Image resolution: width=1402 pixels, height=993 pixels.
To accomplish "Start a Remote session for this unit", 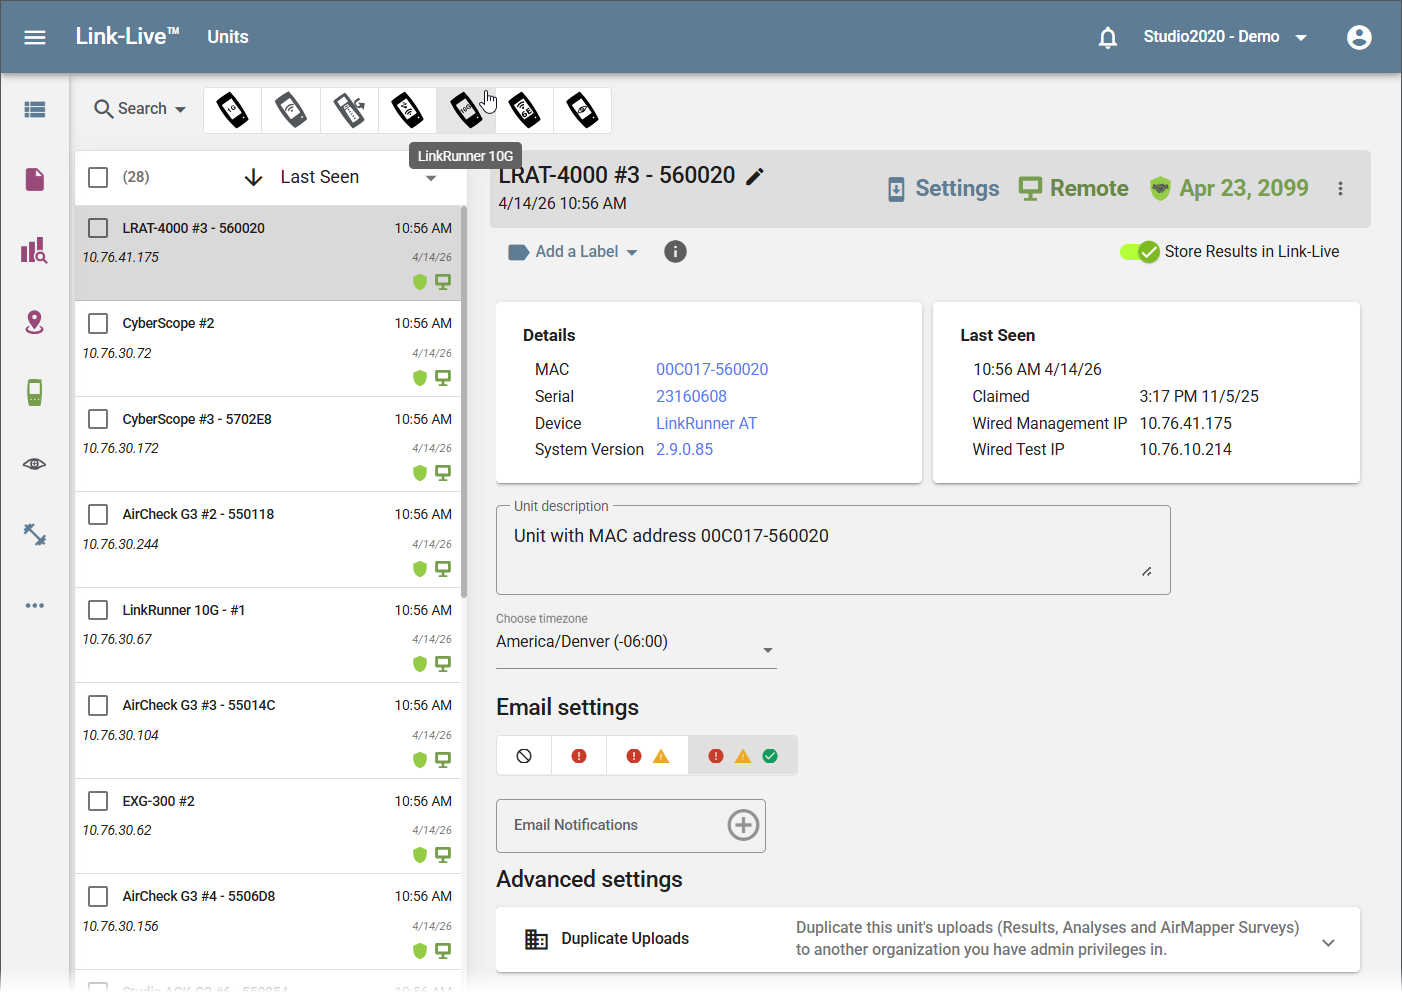I will click(x=1073, y=189).
